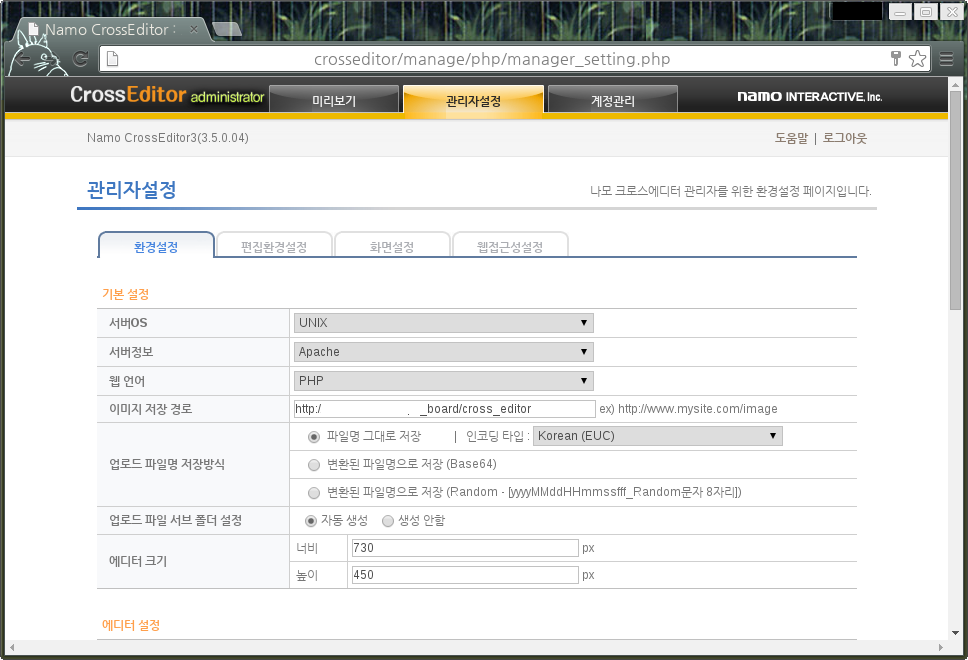Screen dimensions: 968x660
Task: Select 변환된 파일명으로 저장 (Base64) radio
Action: (314, 464)
